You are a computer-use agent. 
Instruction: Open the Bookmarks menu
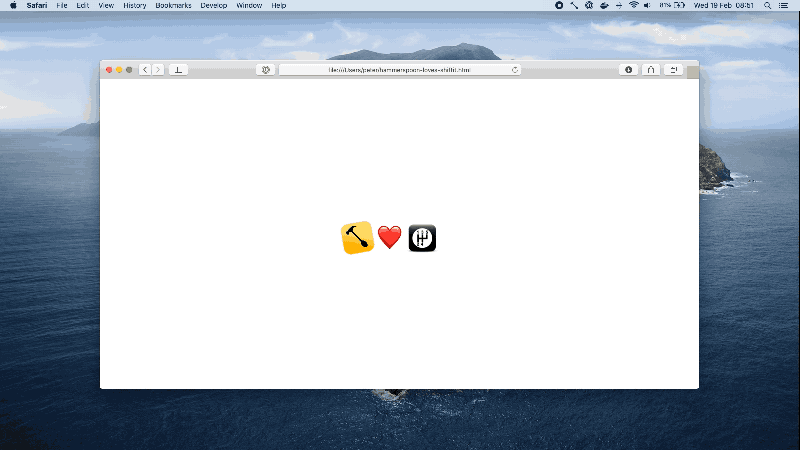coord(173,6)
